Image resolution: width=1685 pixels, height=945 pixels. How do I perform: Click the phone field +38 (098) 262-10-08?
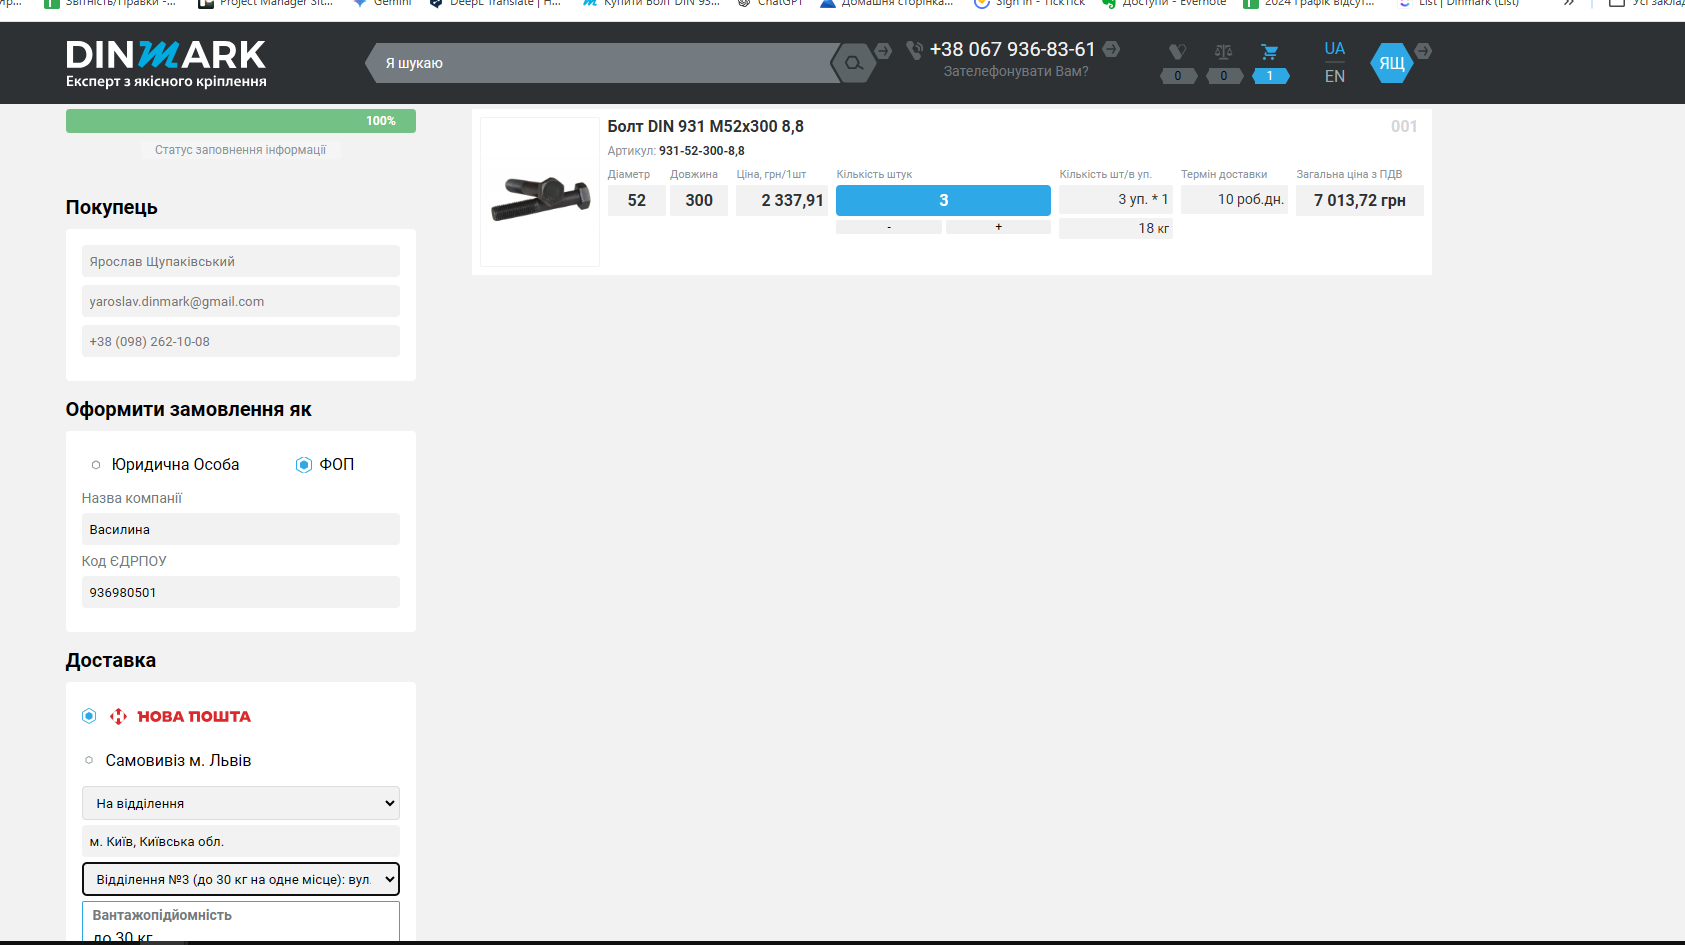(241, 341)
